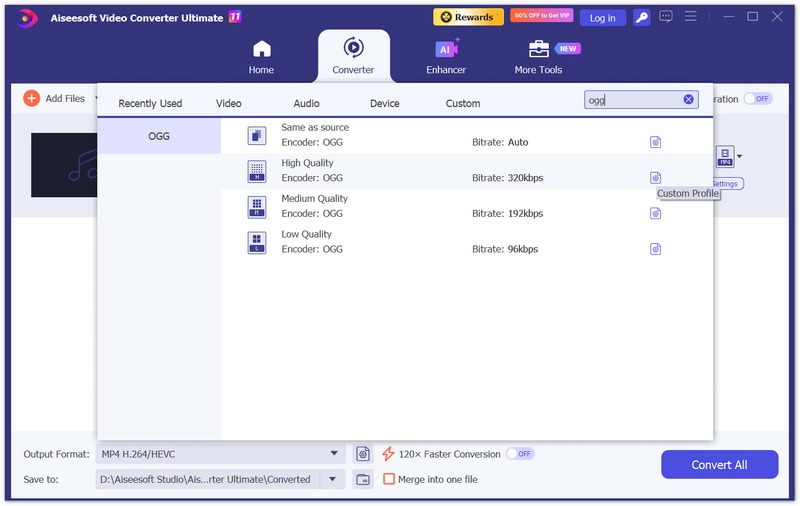800x506 pixels.
Task: Select the Recently Used tab
Action: click(x=150, y=104)
